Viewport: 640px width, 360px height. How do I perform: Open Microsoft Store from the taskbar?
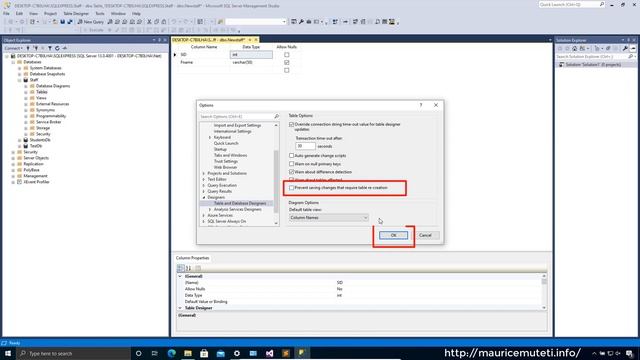click(204, 353)
